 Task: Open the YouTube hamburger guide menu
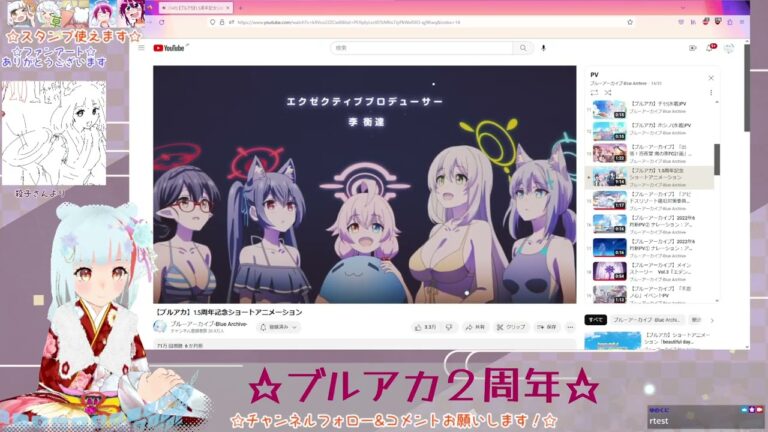click(142, 48)
